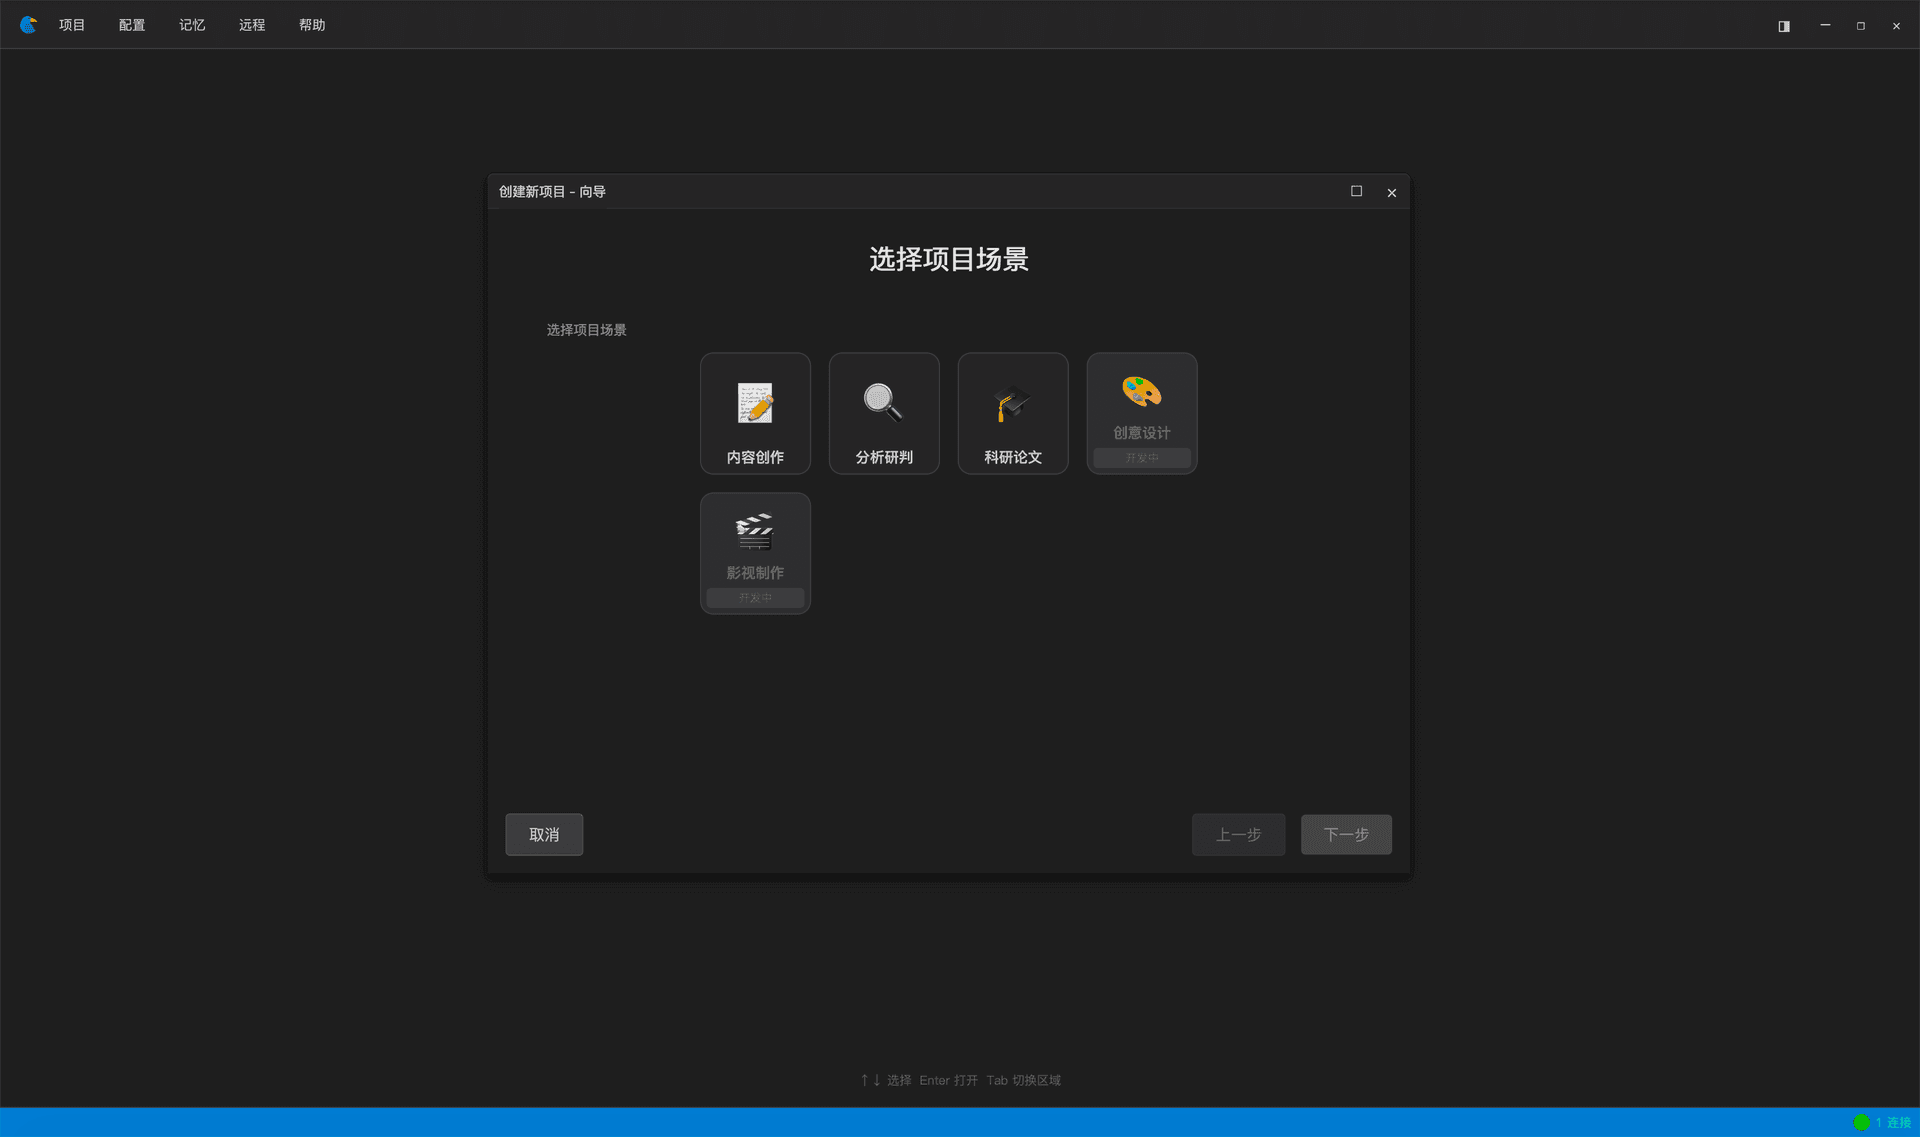This screenshot has height=1137, width=1920.
Task: Select the 内容创作 scenario card
Action: coord(755,413)
